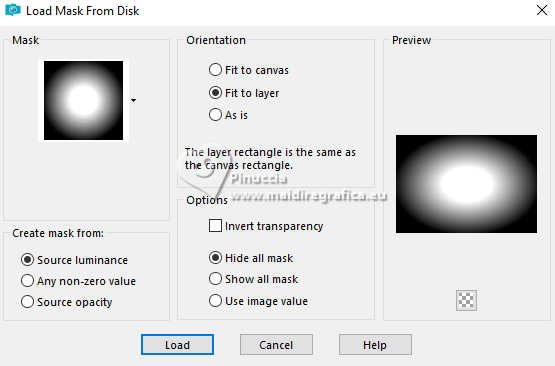The height and width of the screenshot is (366, 555).
Task: Open Help for mask loading
Action: pyautogui.click(x=375, y=345)
